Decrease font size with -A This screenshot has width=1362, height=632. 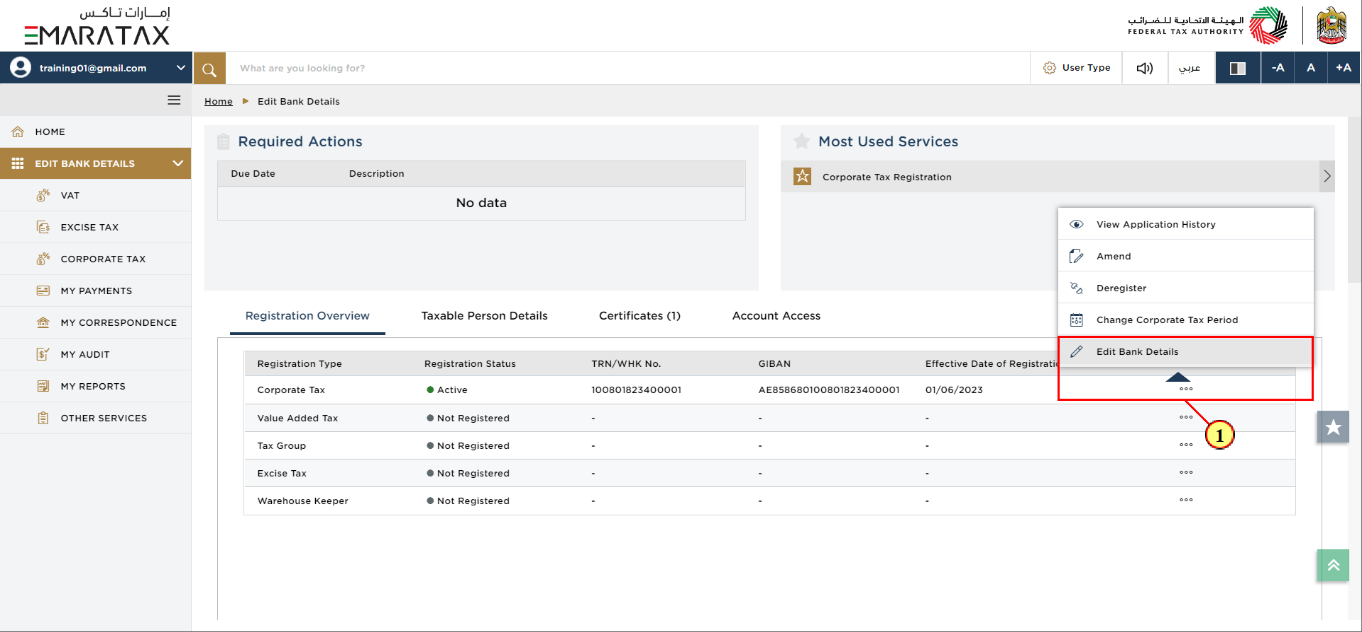pos(1278,68)
